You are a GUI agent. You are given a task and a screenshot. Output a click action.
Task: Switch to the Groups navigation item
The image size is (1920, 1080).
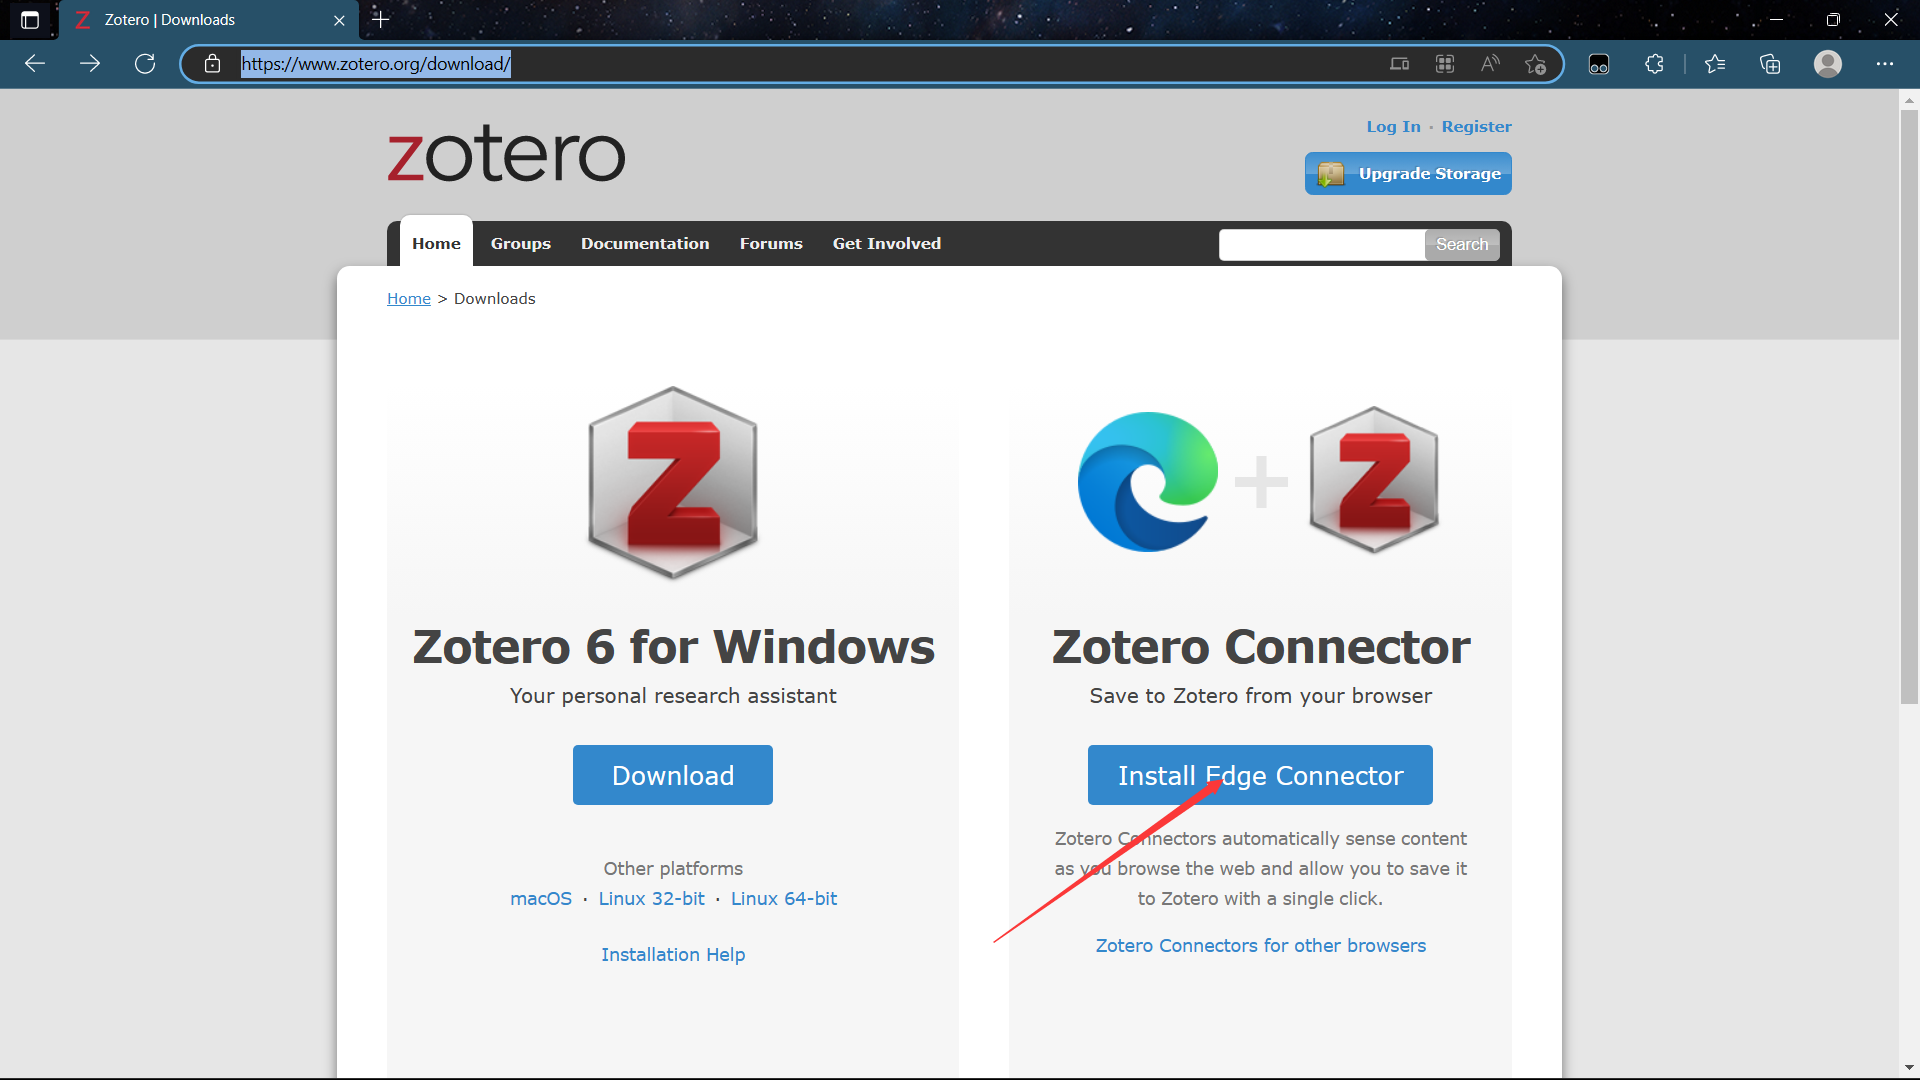520,243
